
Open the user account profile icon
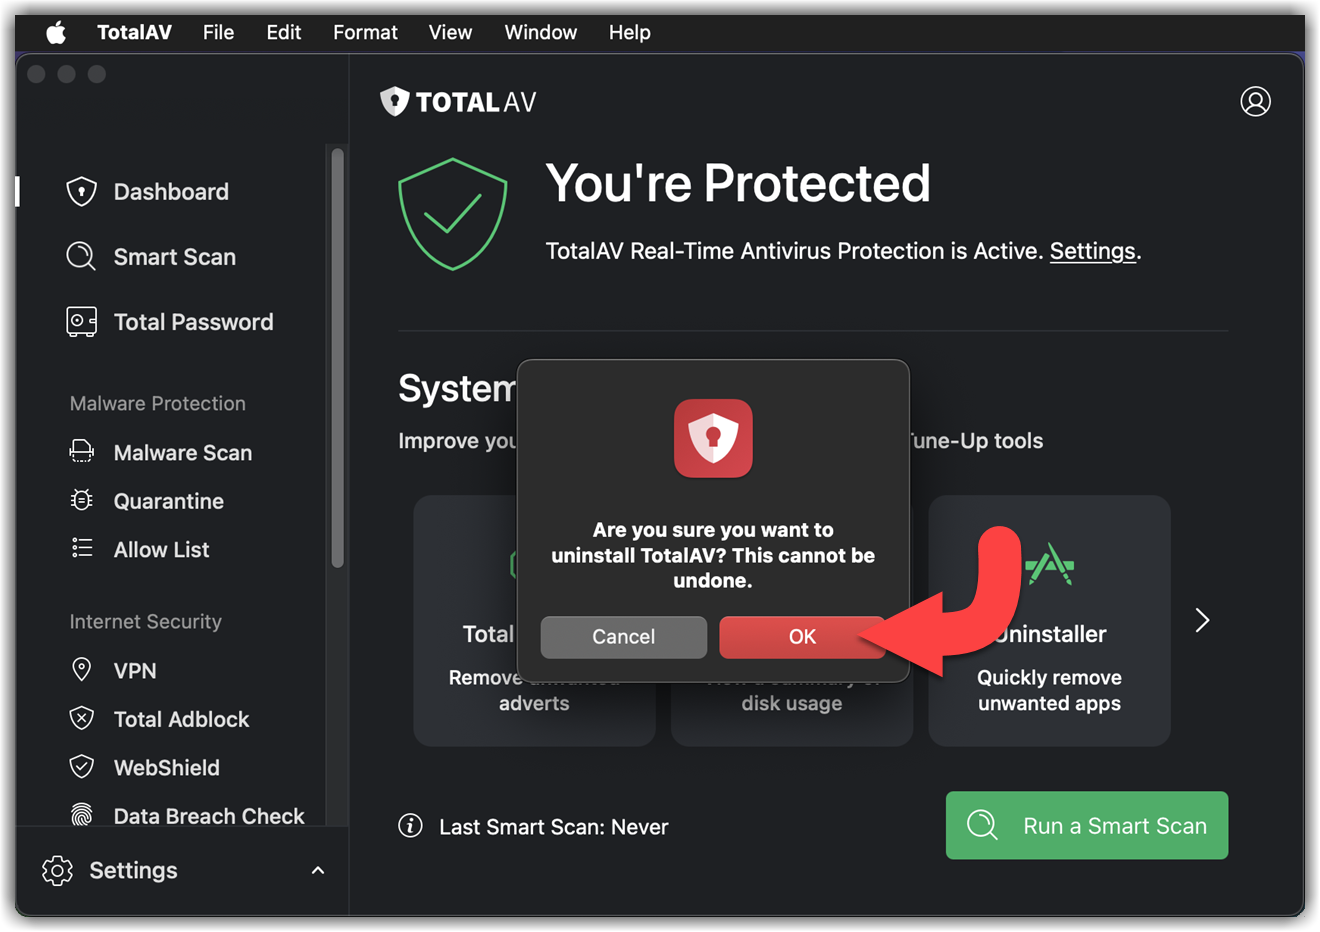(x=1255, y=101)
